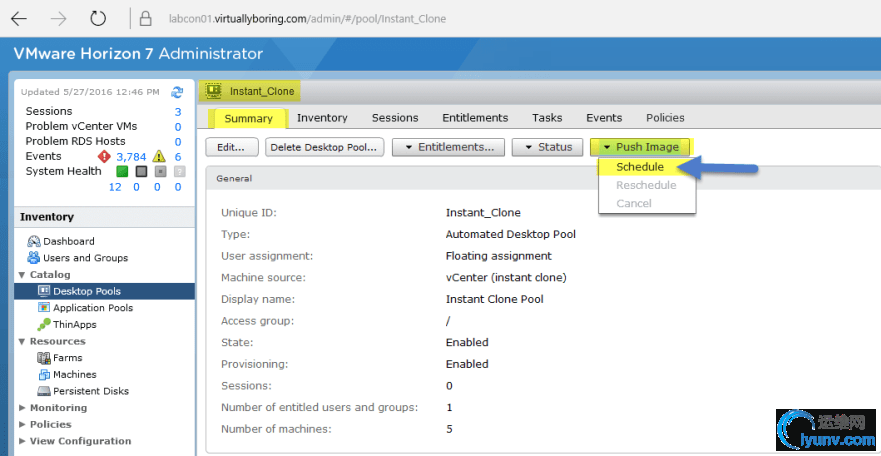The width and height of the screenshot is (881, 456).
Task: Open the Tasks tab
Action: [547, 118]
